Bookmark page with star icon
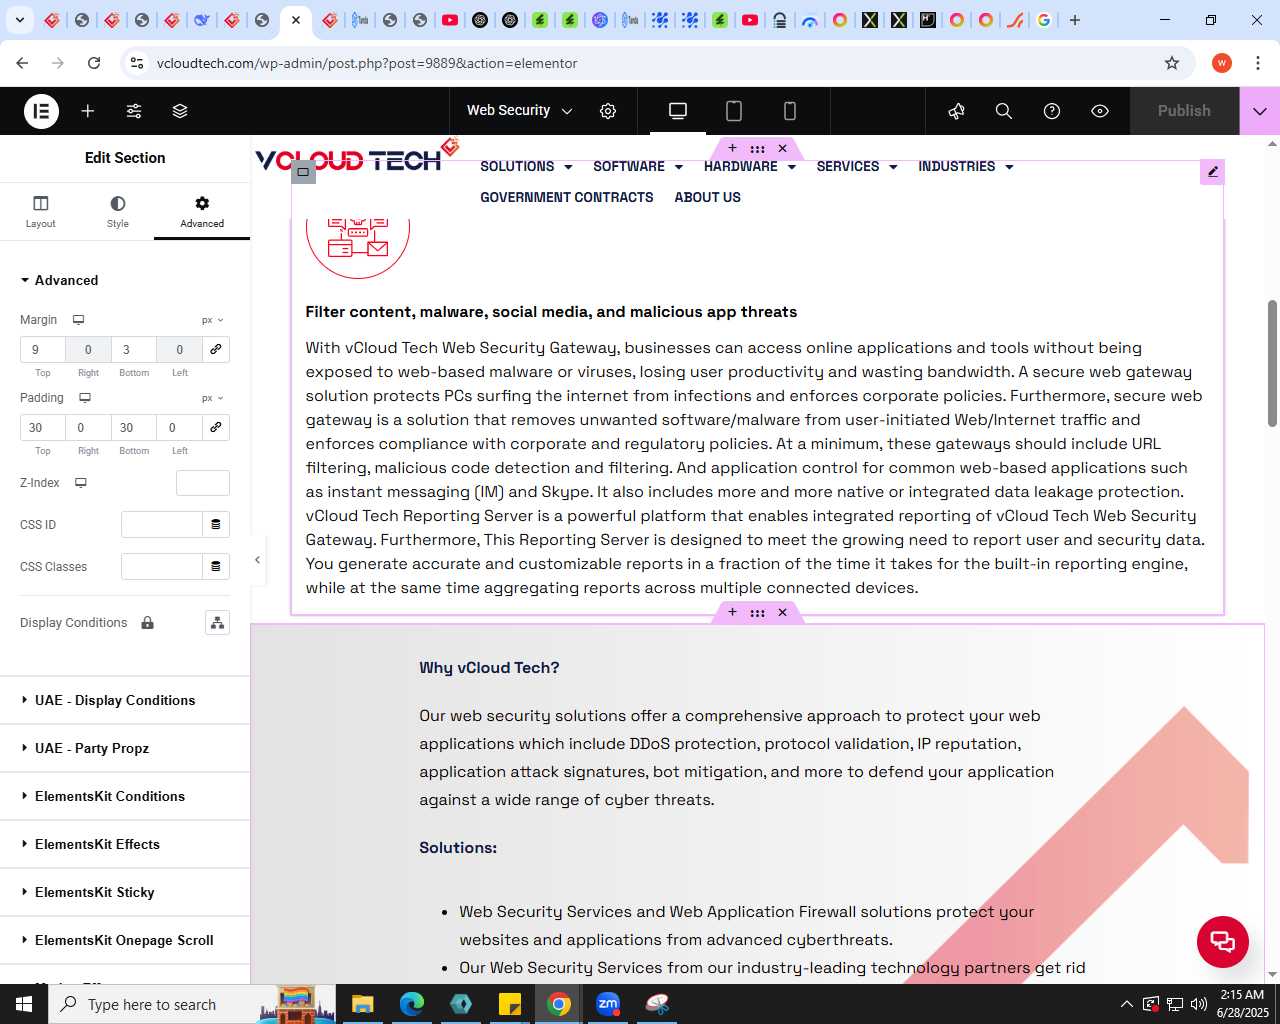This screenshot has width=1280, height=1024. (1172, 63)
